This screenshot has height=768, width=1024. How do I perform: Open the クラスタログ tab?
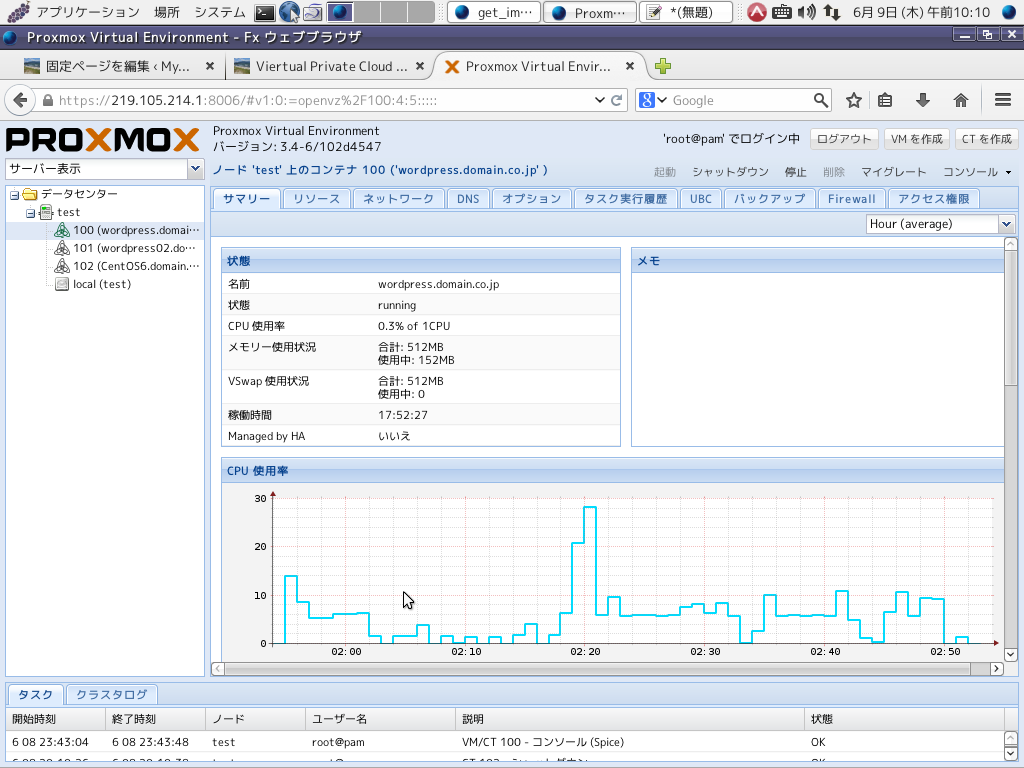112,695
